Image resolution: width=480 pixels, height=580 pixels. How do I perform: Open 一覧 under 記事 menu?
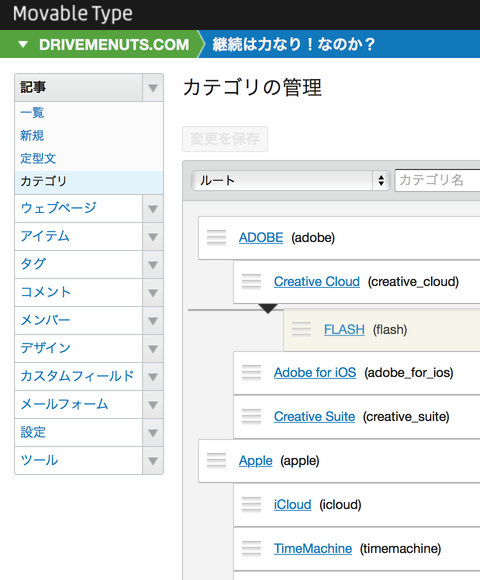32,112
